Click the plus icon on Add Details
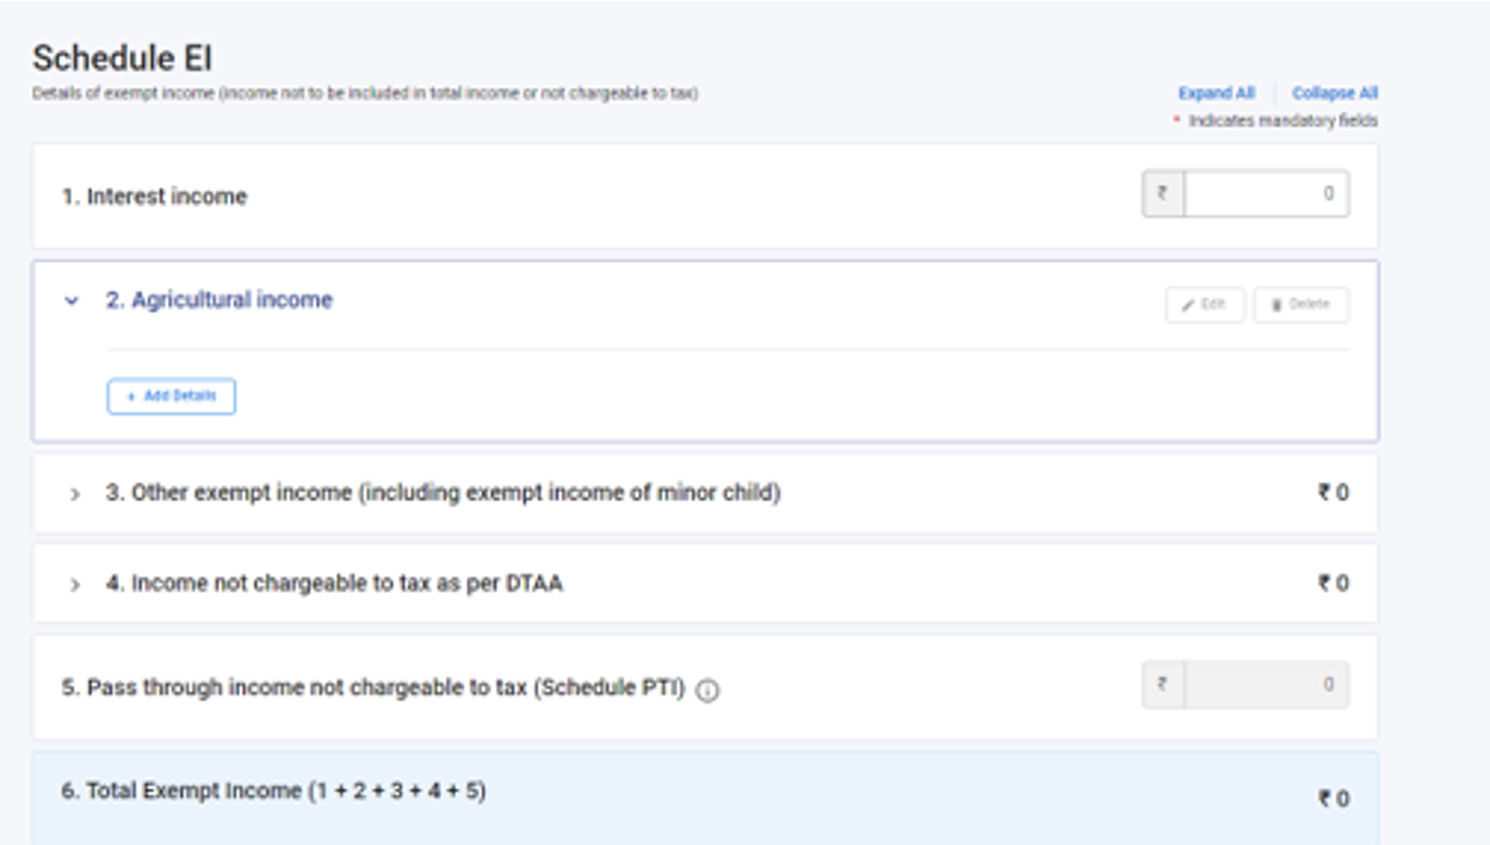This screenshot has width=1490, height=845. pos(131,397)
